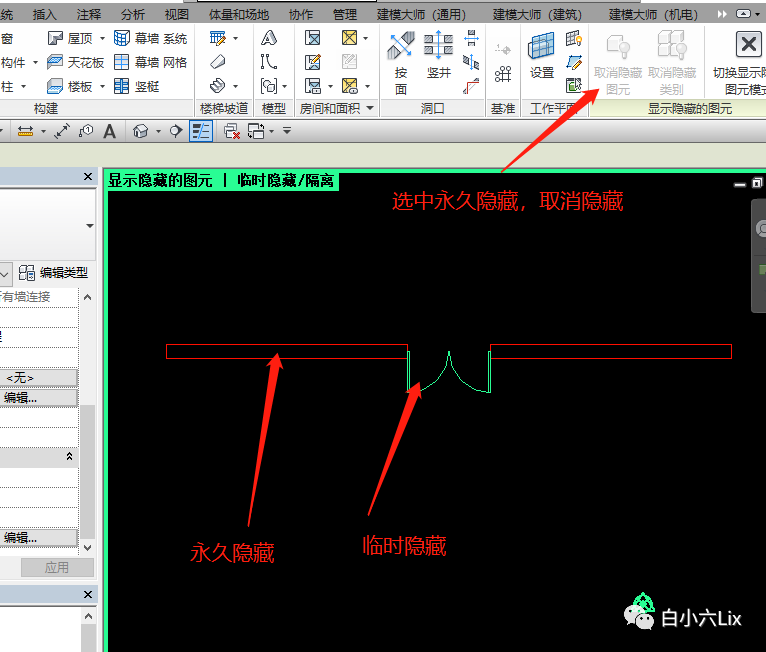Click the <无> property value button
Image resolution: width=766 pixels, height=652 pixels.
click(20, 378)
